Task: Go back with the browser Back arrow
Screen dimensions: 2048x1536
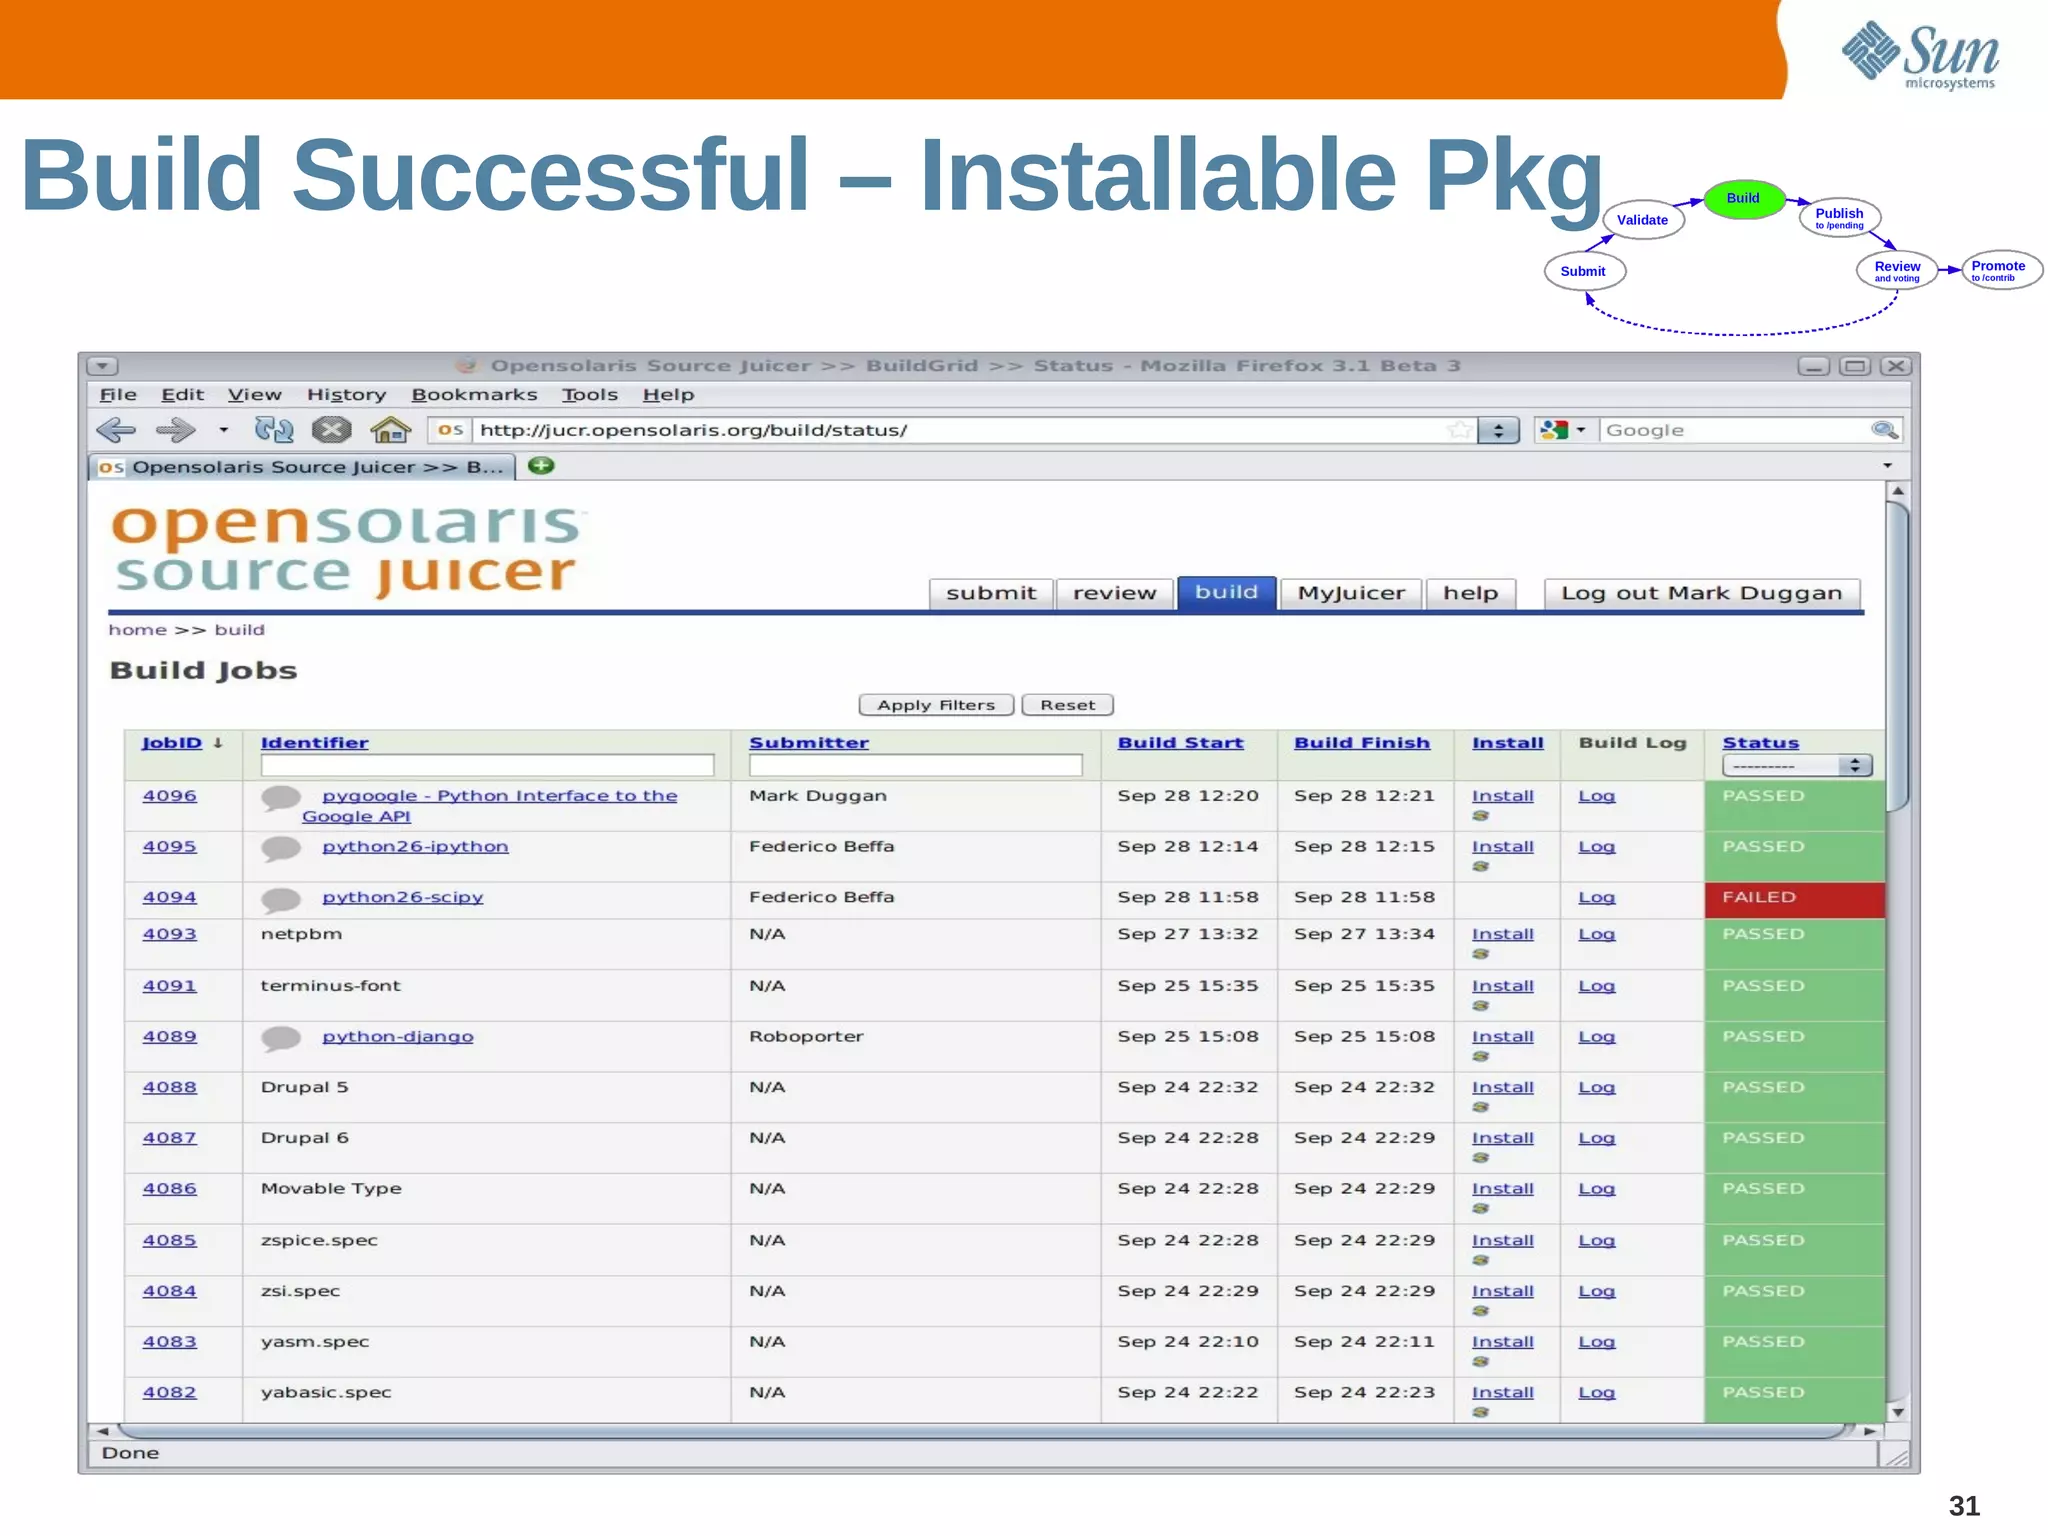Action: coord(116,430)
